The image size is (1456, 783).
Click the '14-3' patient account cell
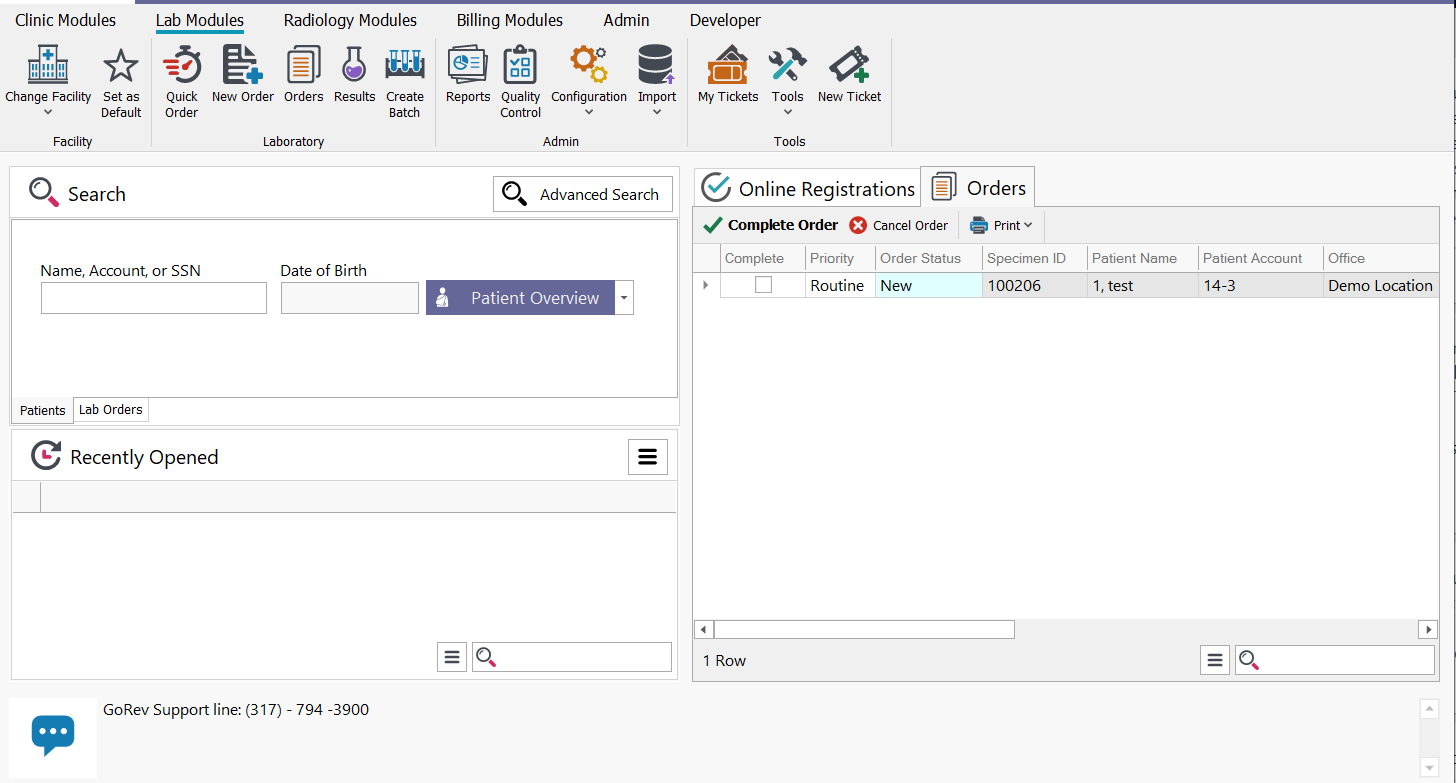point(1261,285)
